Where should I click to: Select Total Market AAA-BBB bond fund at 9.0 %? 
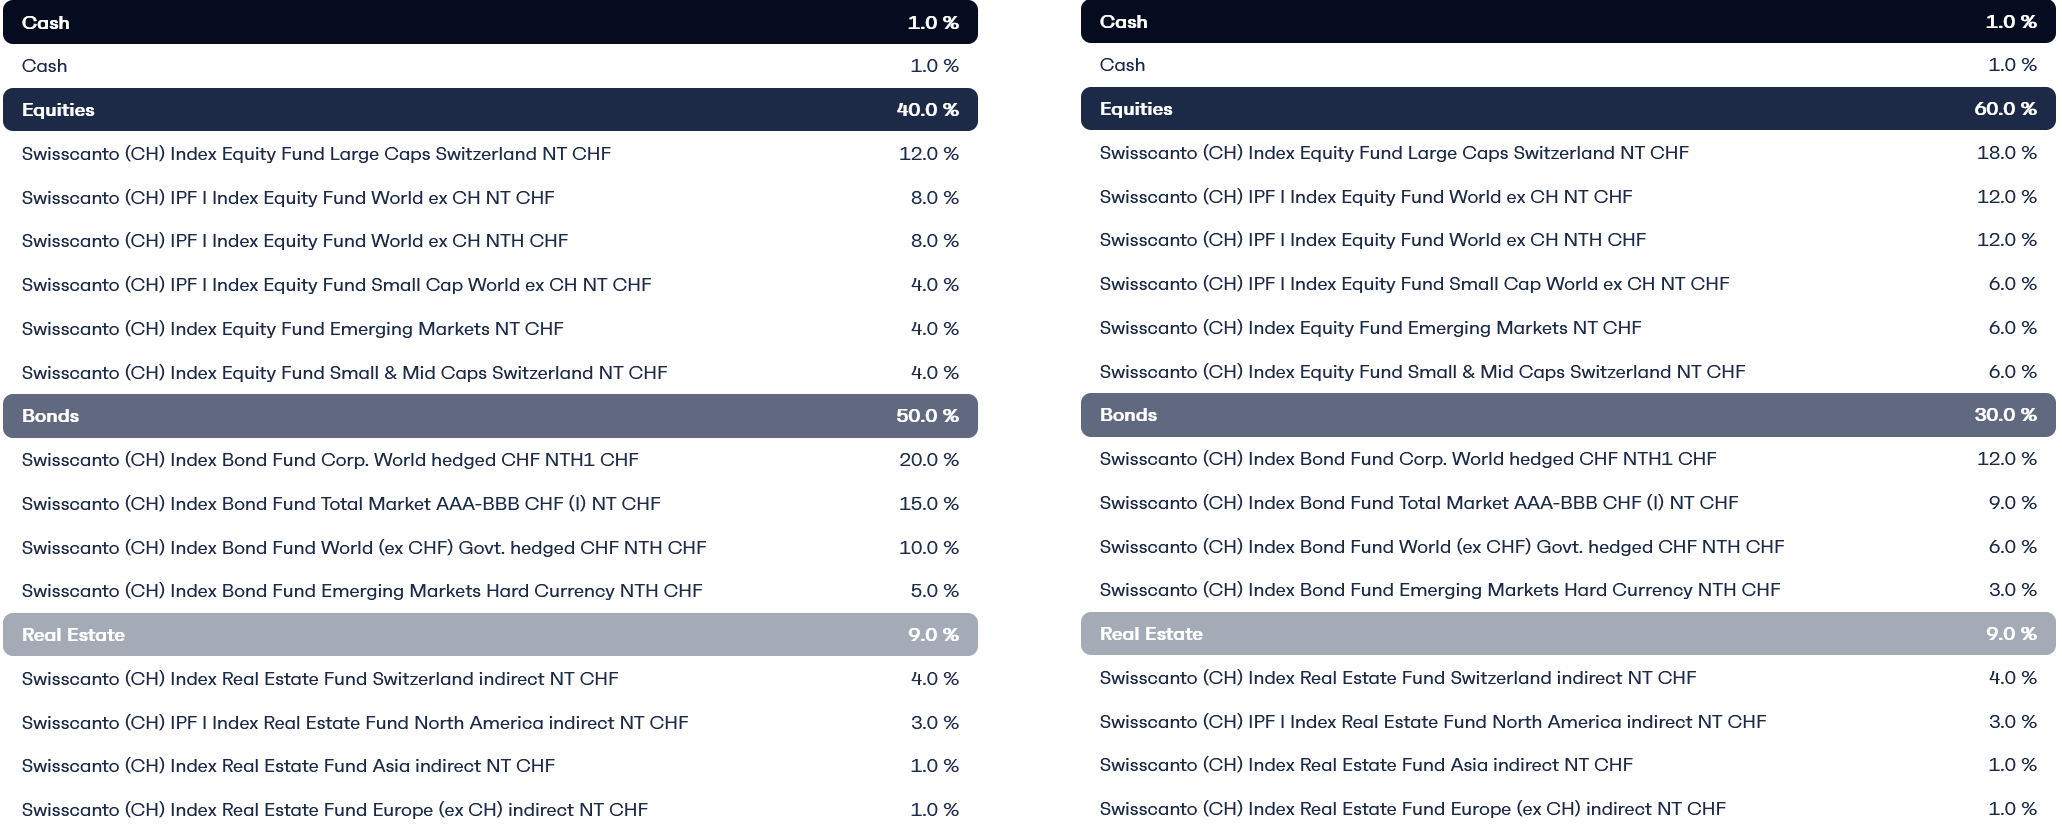click(x=1418, y=503)
